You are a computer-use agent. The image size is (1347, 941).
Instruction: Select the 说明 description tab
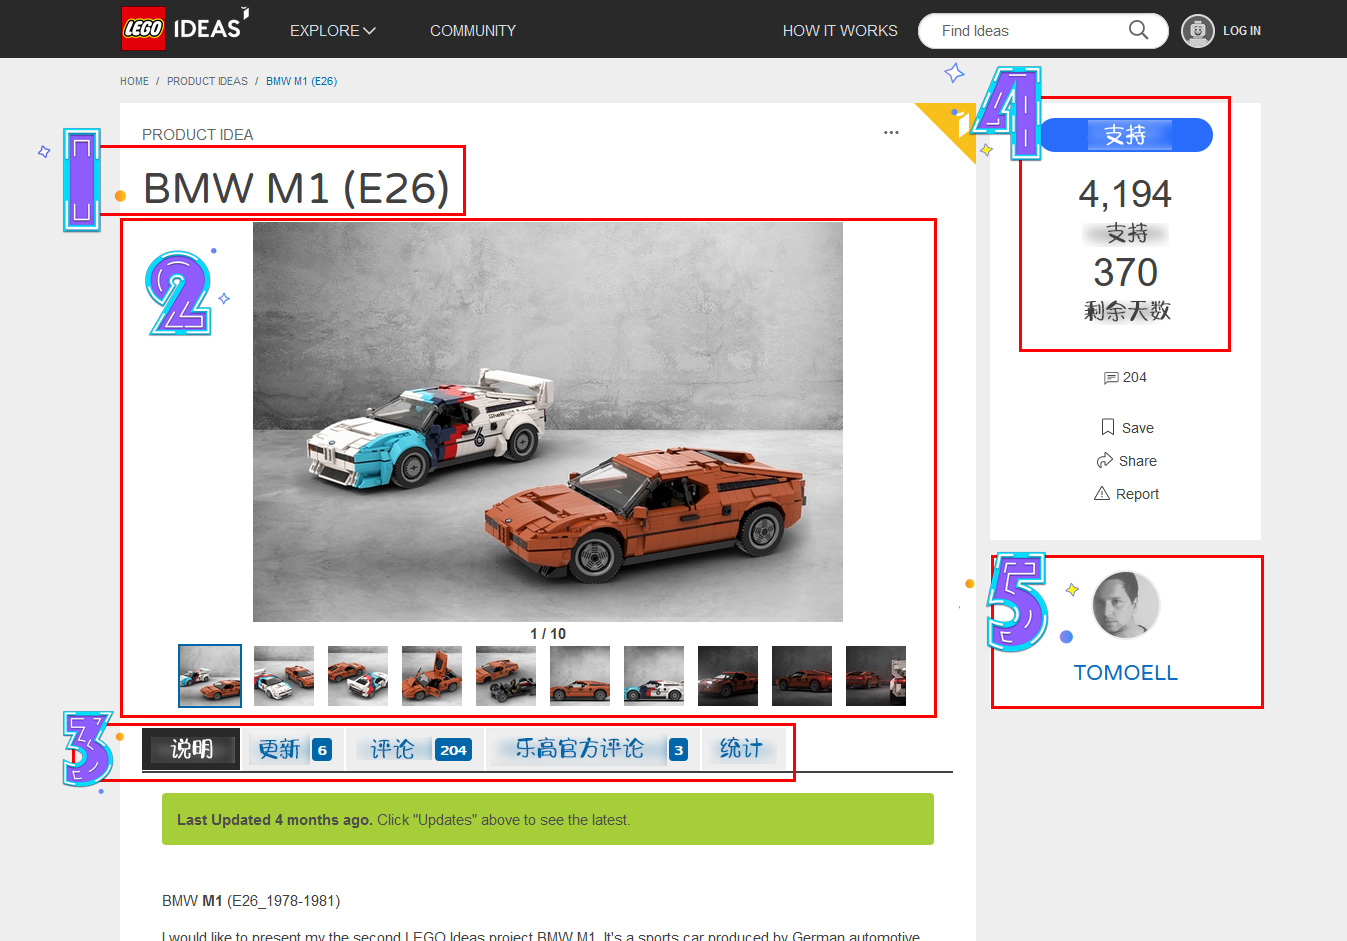tap(191, 749)
